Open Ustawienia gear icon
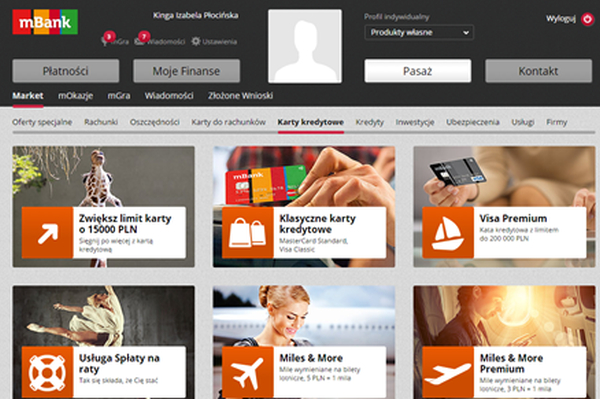 pyautogui.click(x=196, y=41)
